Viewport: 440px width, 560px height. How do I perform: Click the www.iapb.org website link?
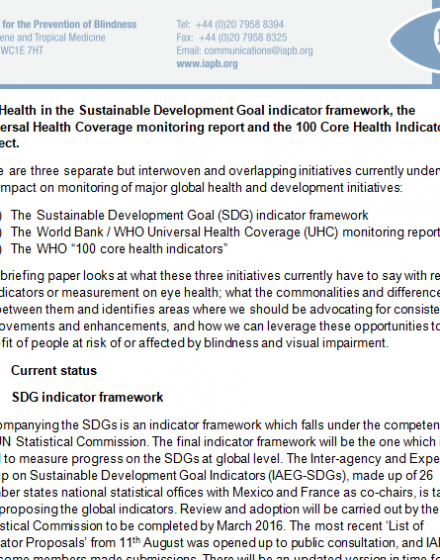pos(207,64)
